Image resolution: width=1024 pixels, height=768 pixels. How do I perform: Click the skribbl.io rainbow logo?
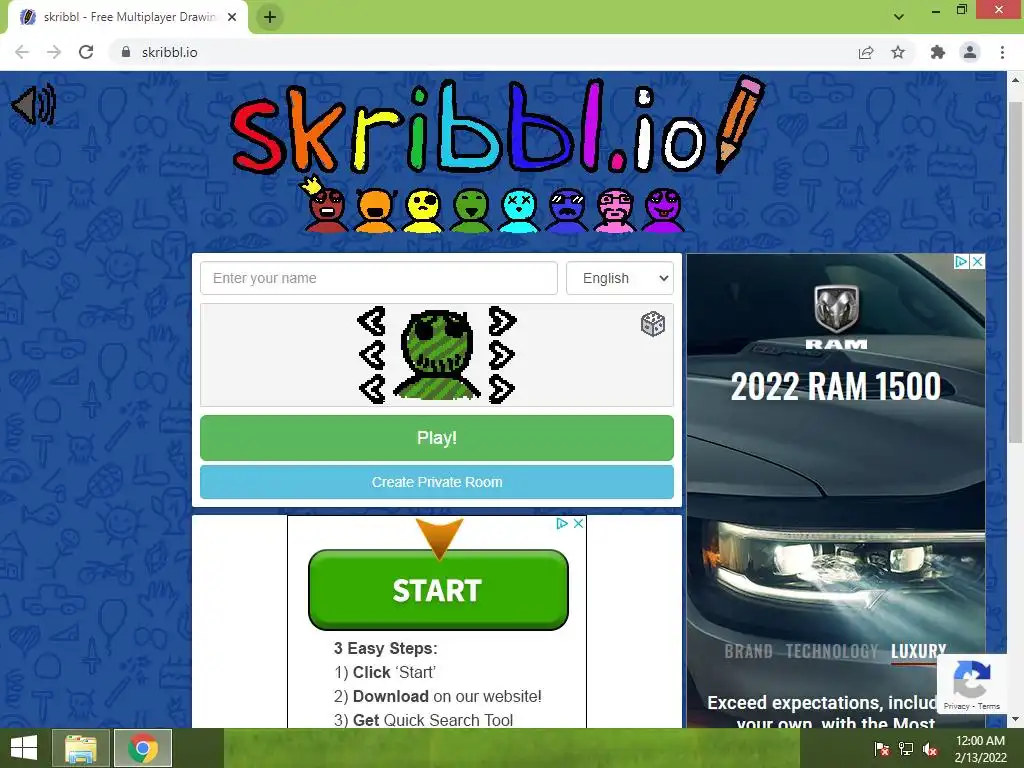point(496,126)
